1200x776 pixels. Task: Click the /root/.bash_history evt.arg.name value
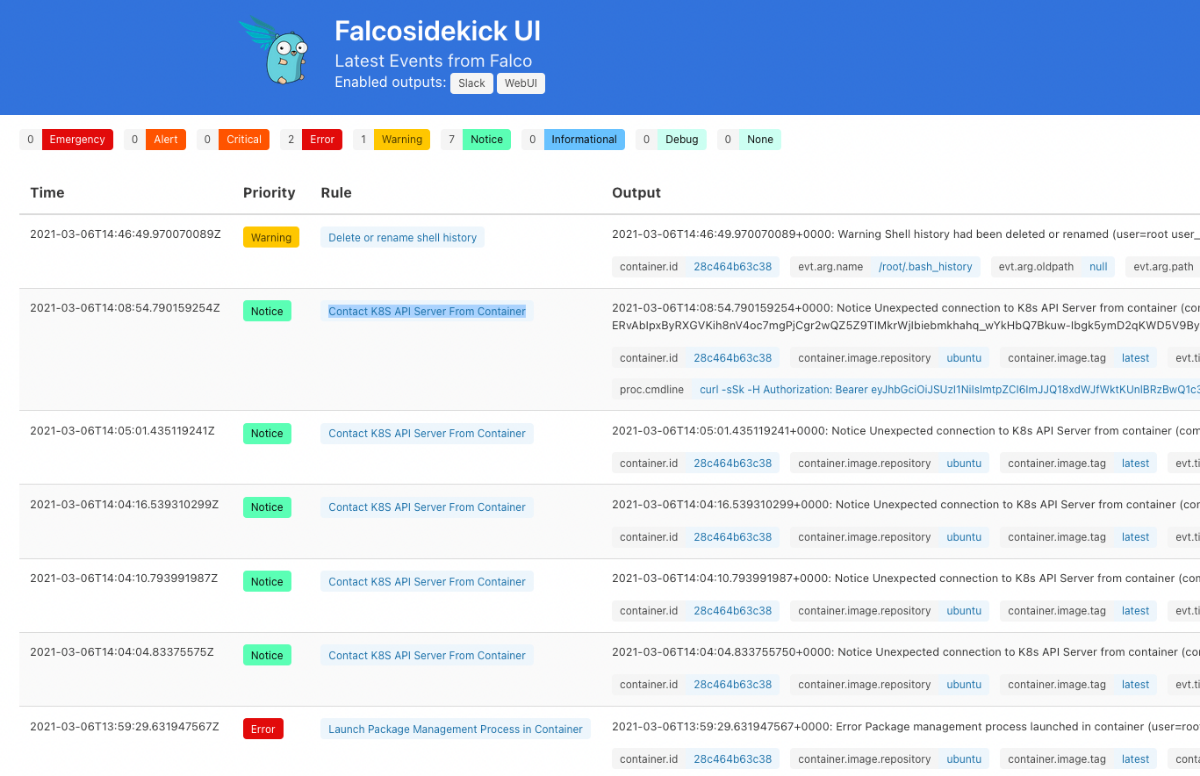(925, 267)
